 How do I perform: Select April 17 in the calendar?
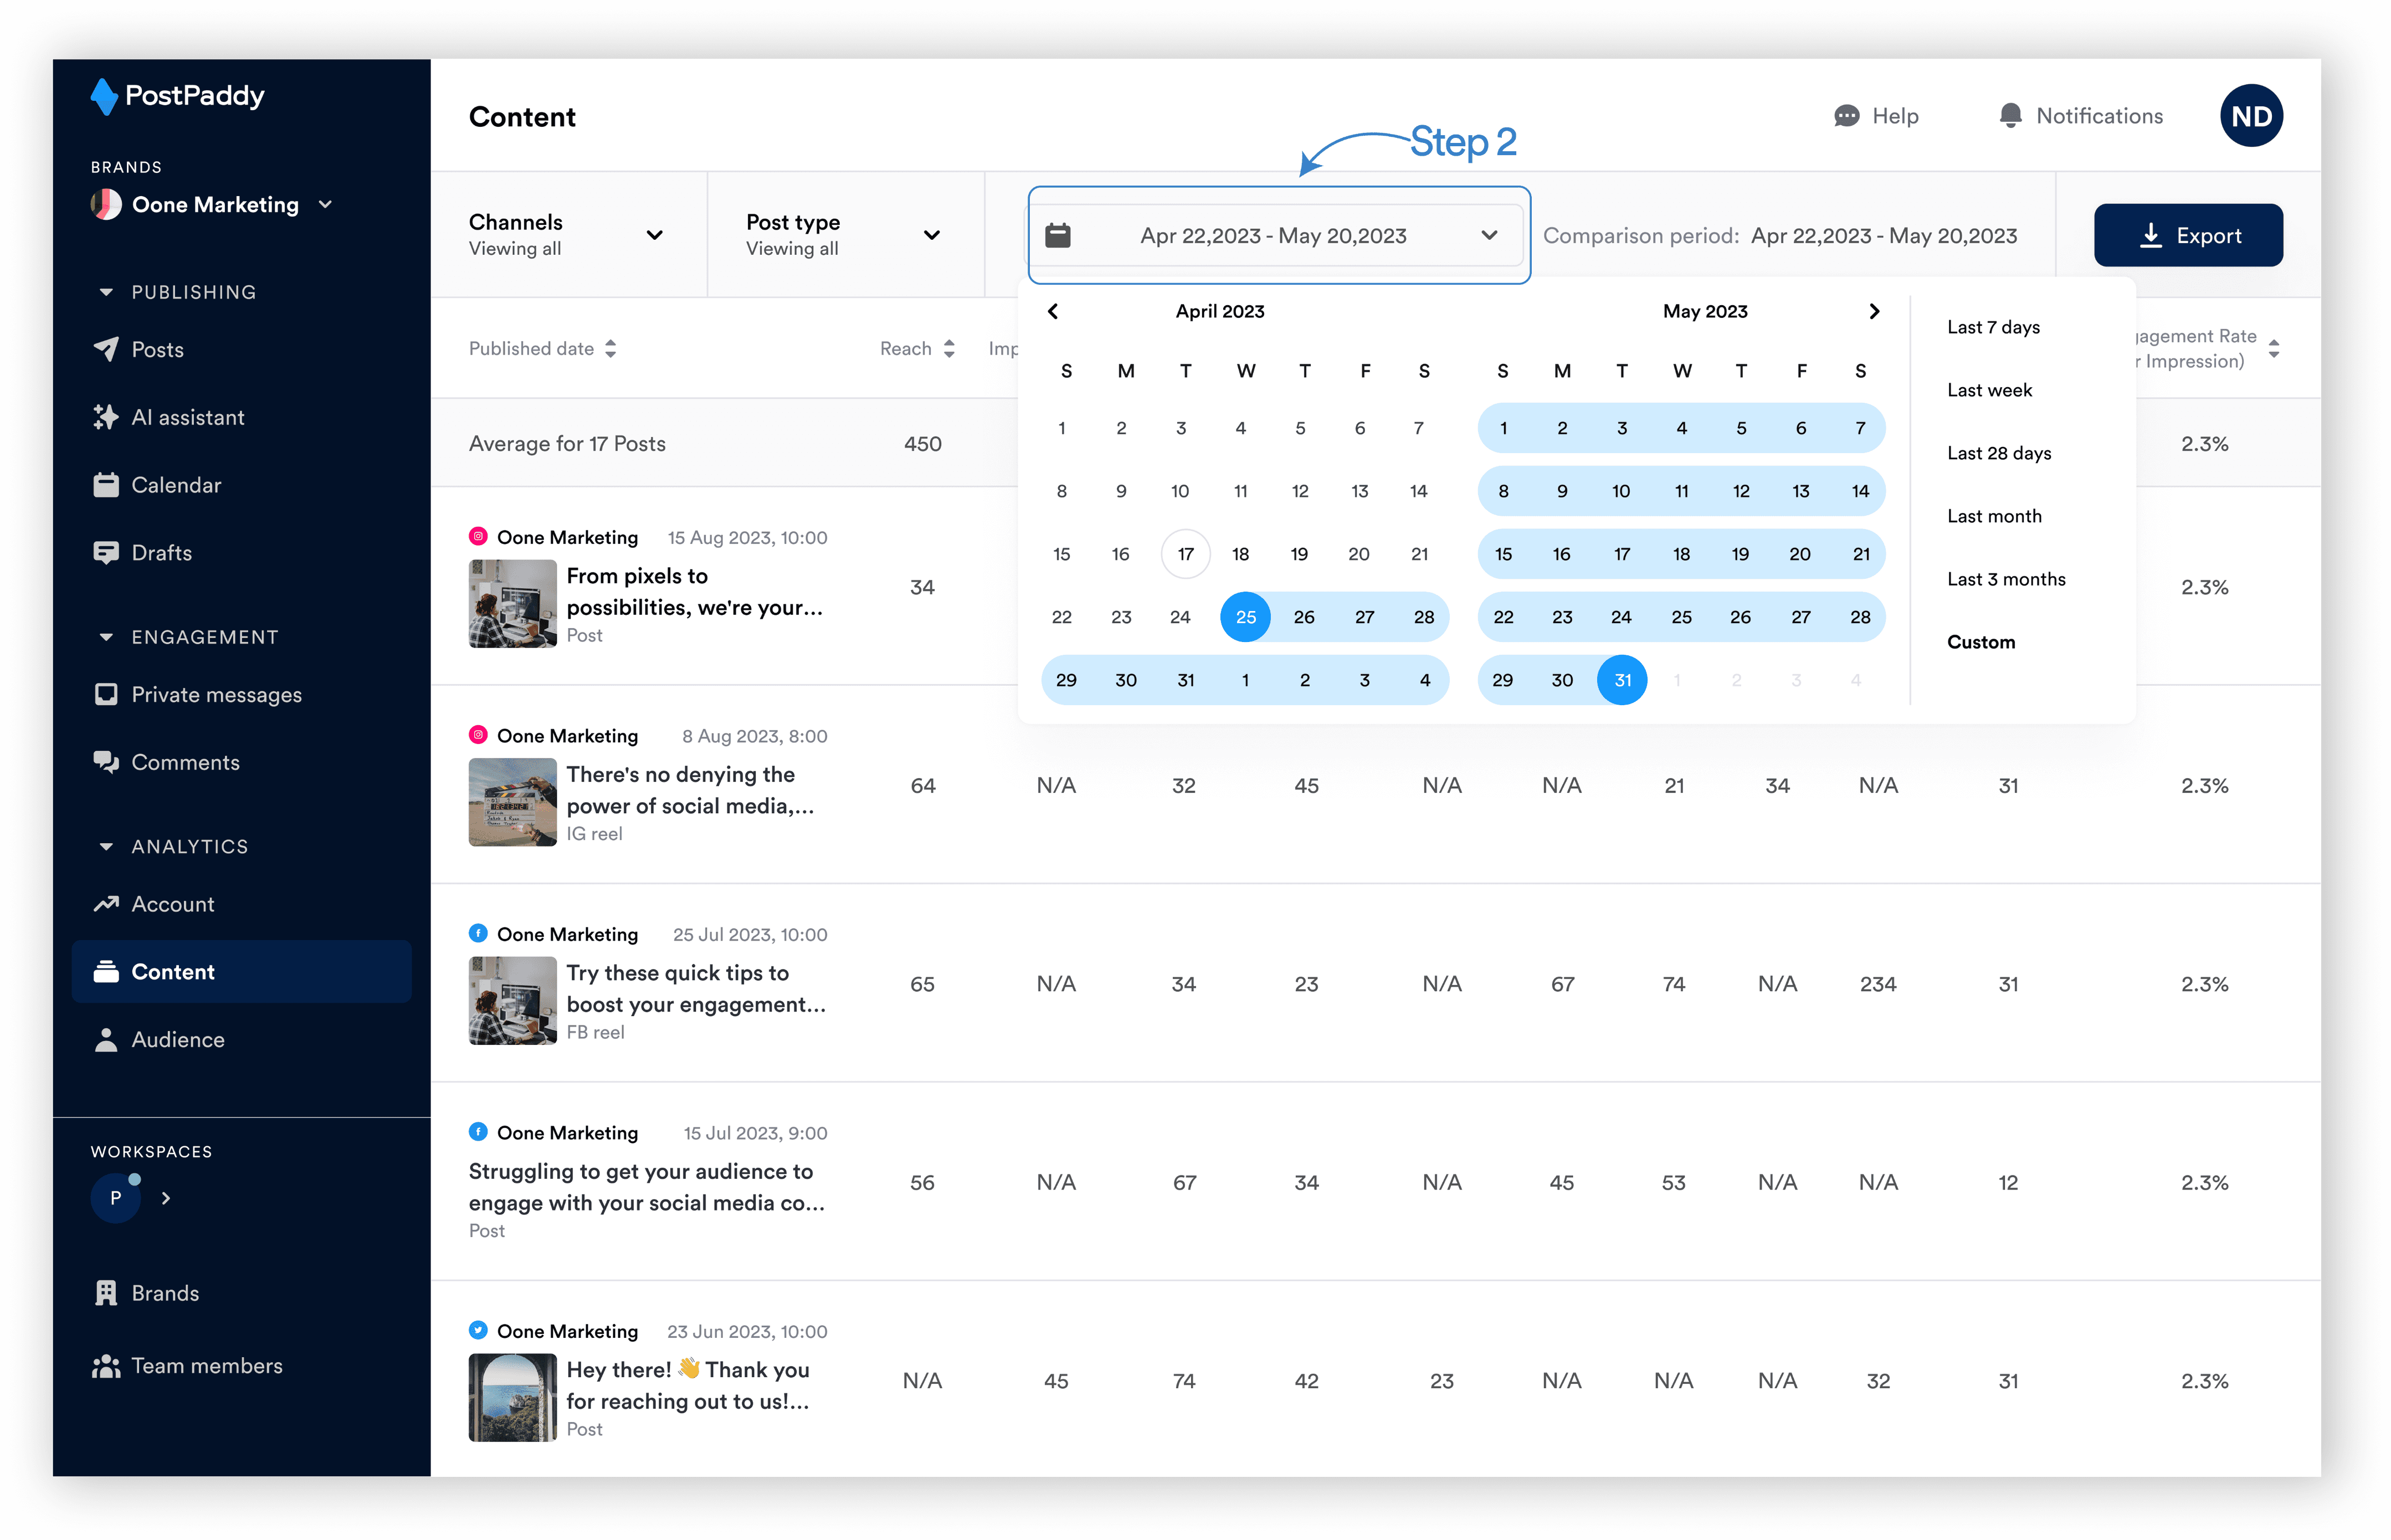pyautogui.click(x=1185, y=554)
